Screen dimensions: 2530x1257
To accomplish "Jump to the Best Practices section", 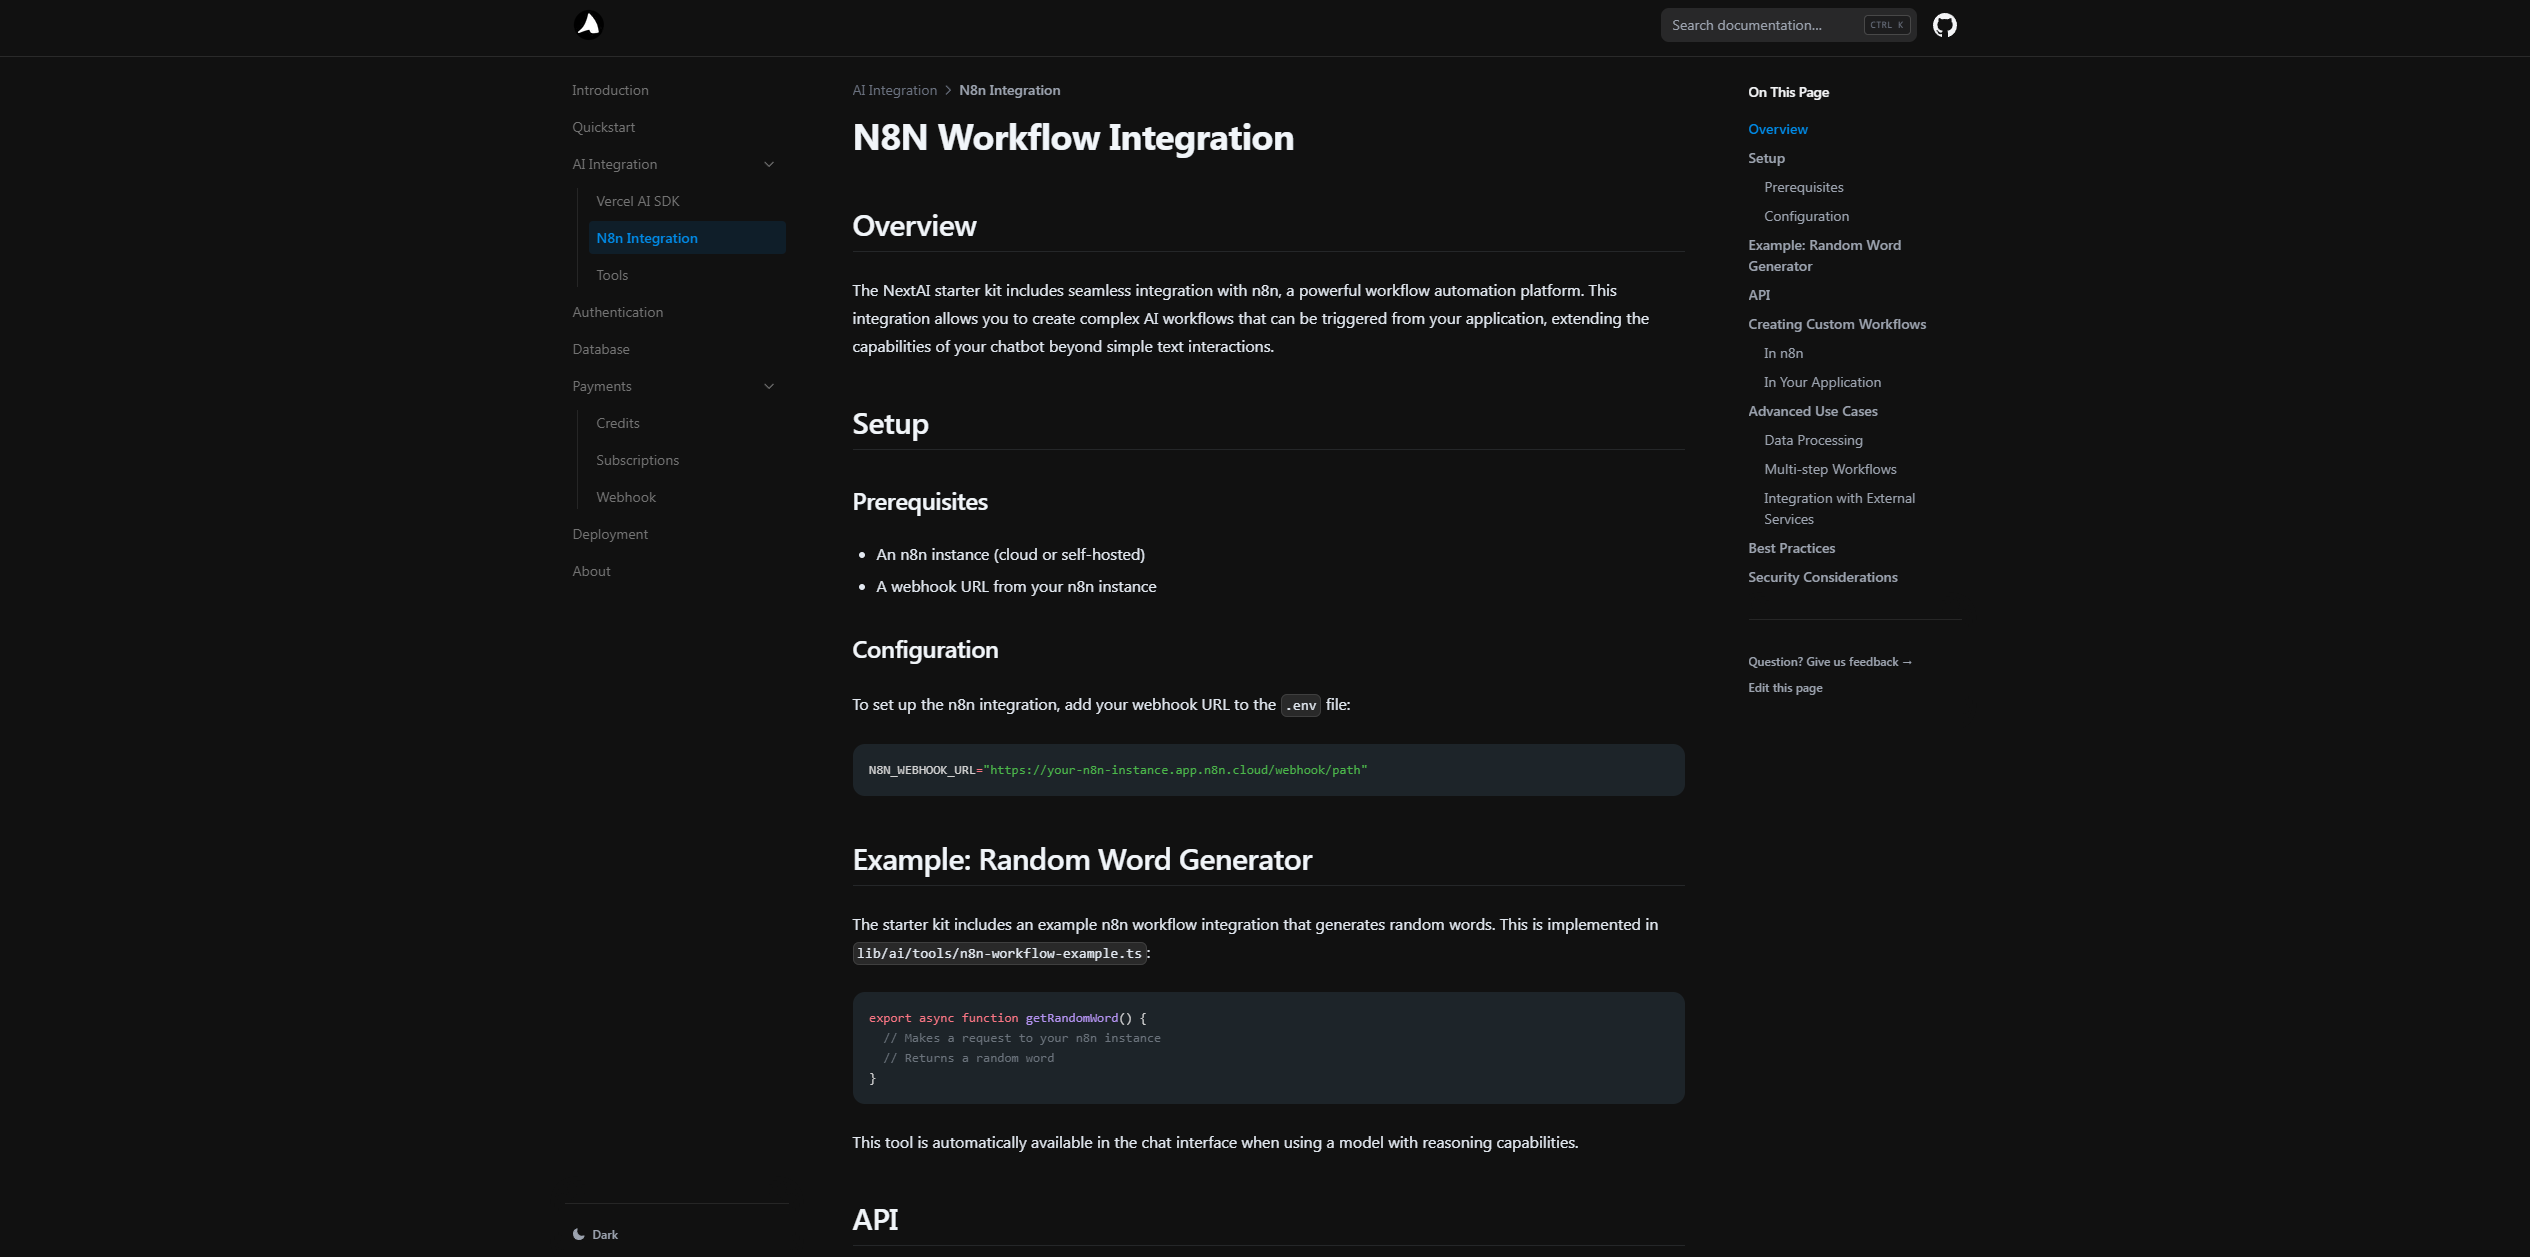I will click(x=1791, y=548).
